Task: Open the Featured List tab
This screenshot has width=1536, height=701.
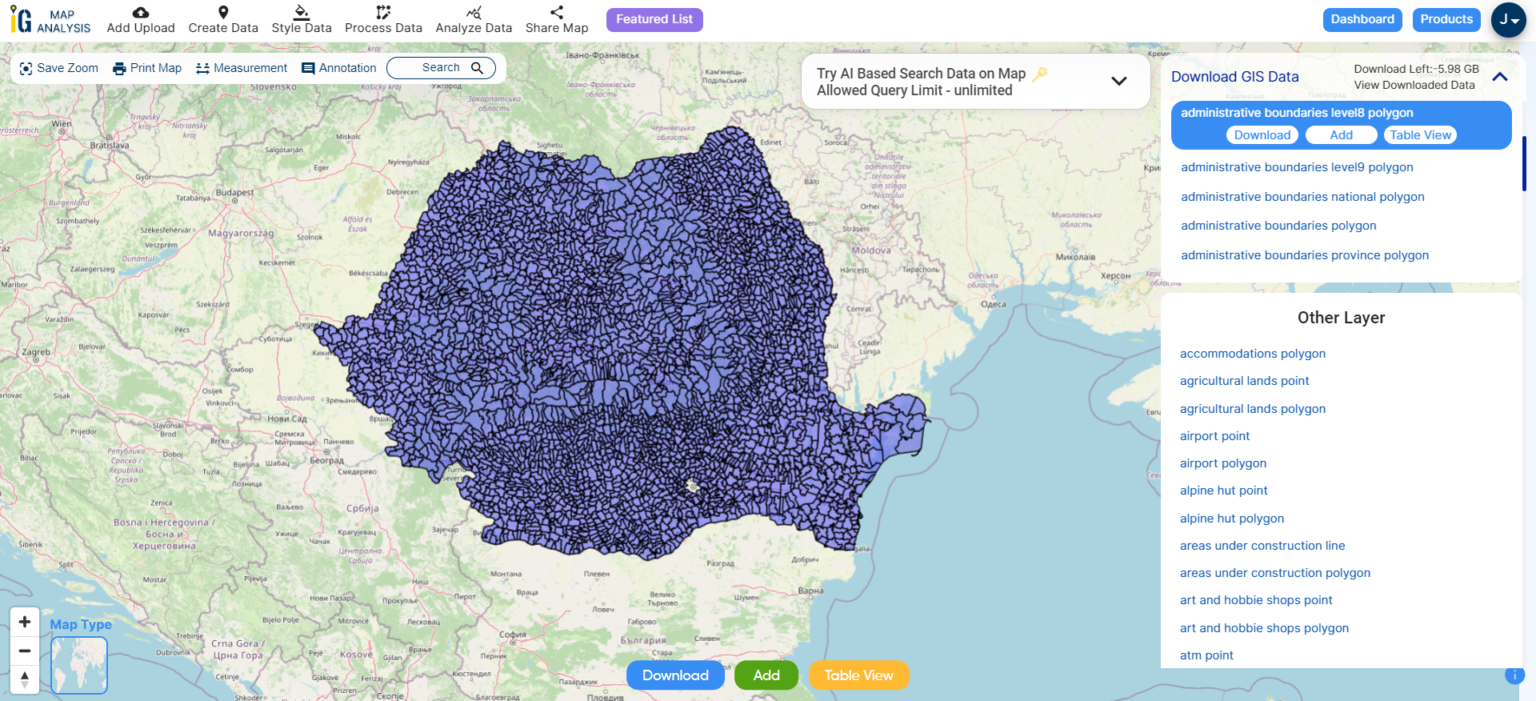Action: point(654,19)
